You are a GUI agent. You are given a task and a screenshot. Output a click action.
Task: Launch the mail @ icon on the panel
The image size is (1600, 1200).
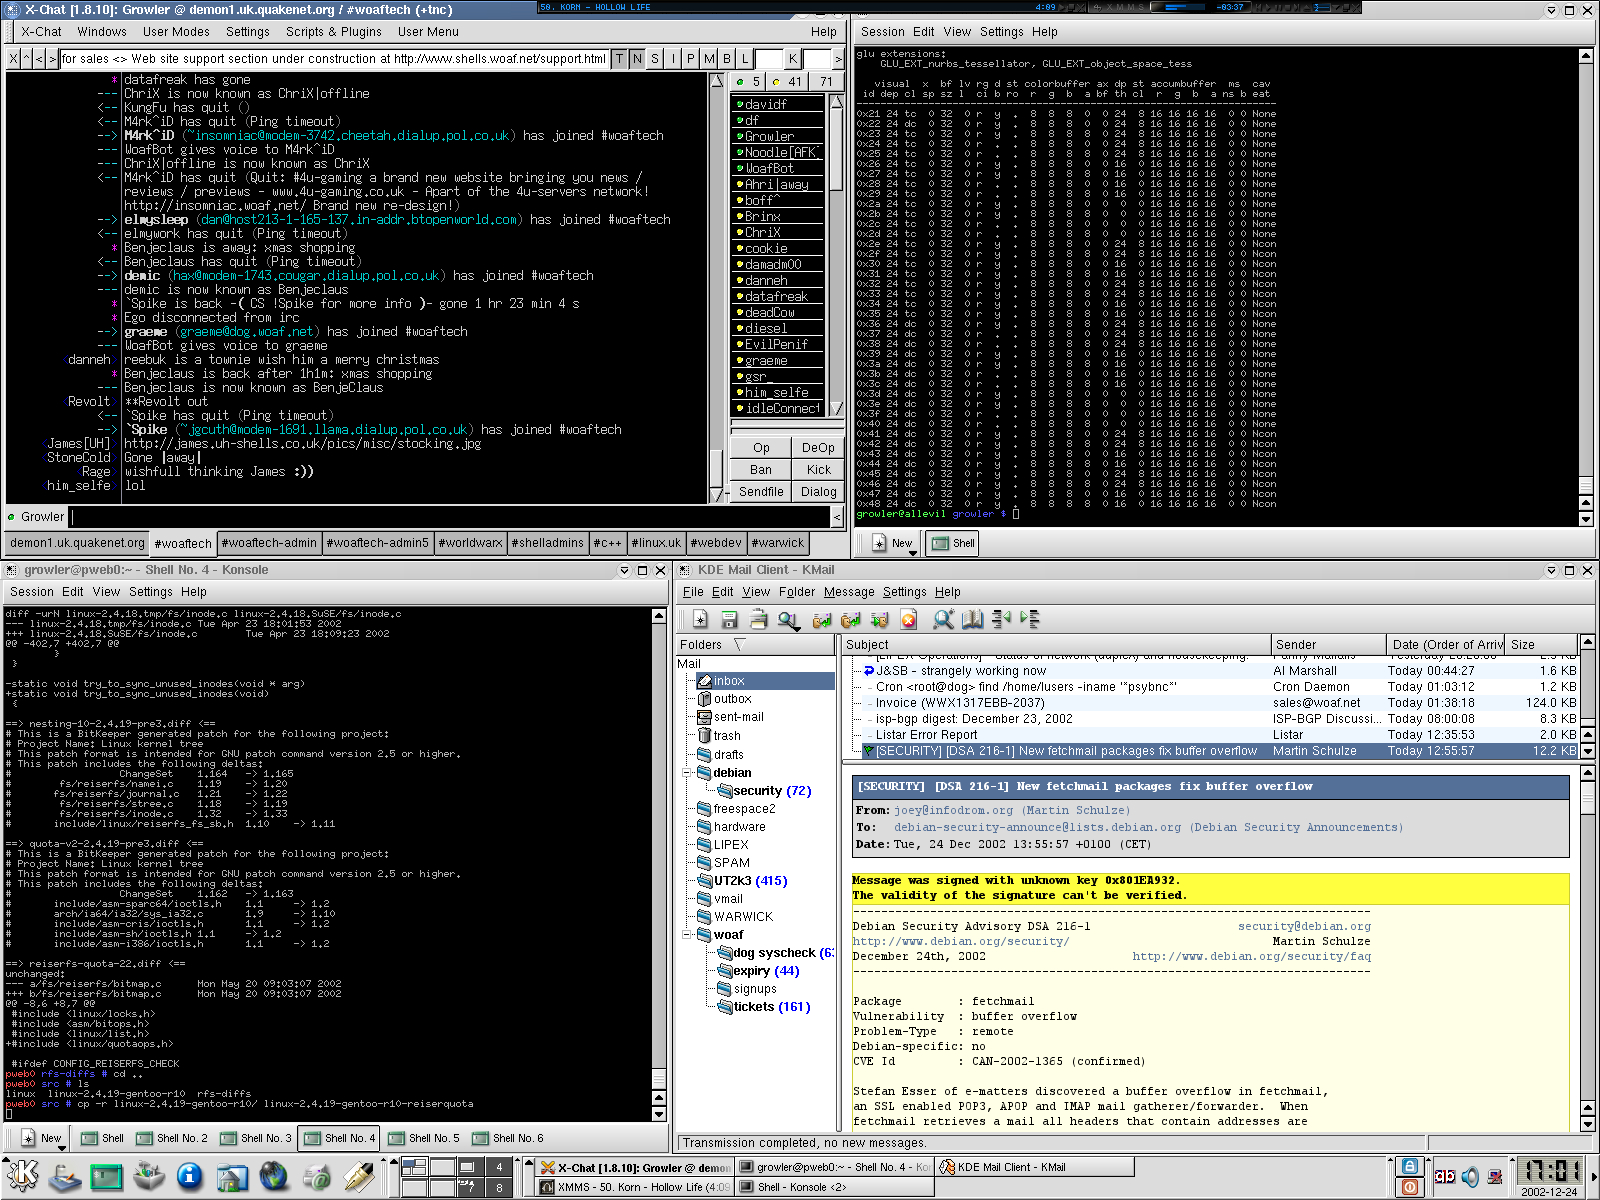point(317,1177)
